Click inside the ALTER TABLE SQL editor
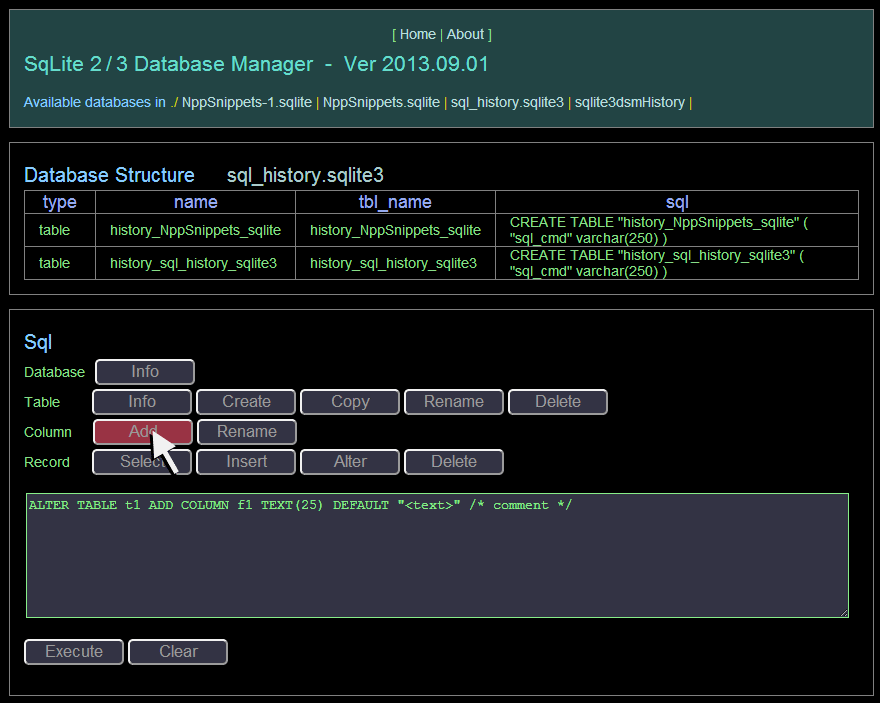This screenshot has width=880, height=703. [x=438, y=555]
